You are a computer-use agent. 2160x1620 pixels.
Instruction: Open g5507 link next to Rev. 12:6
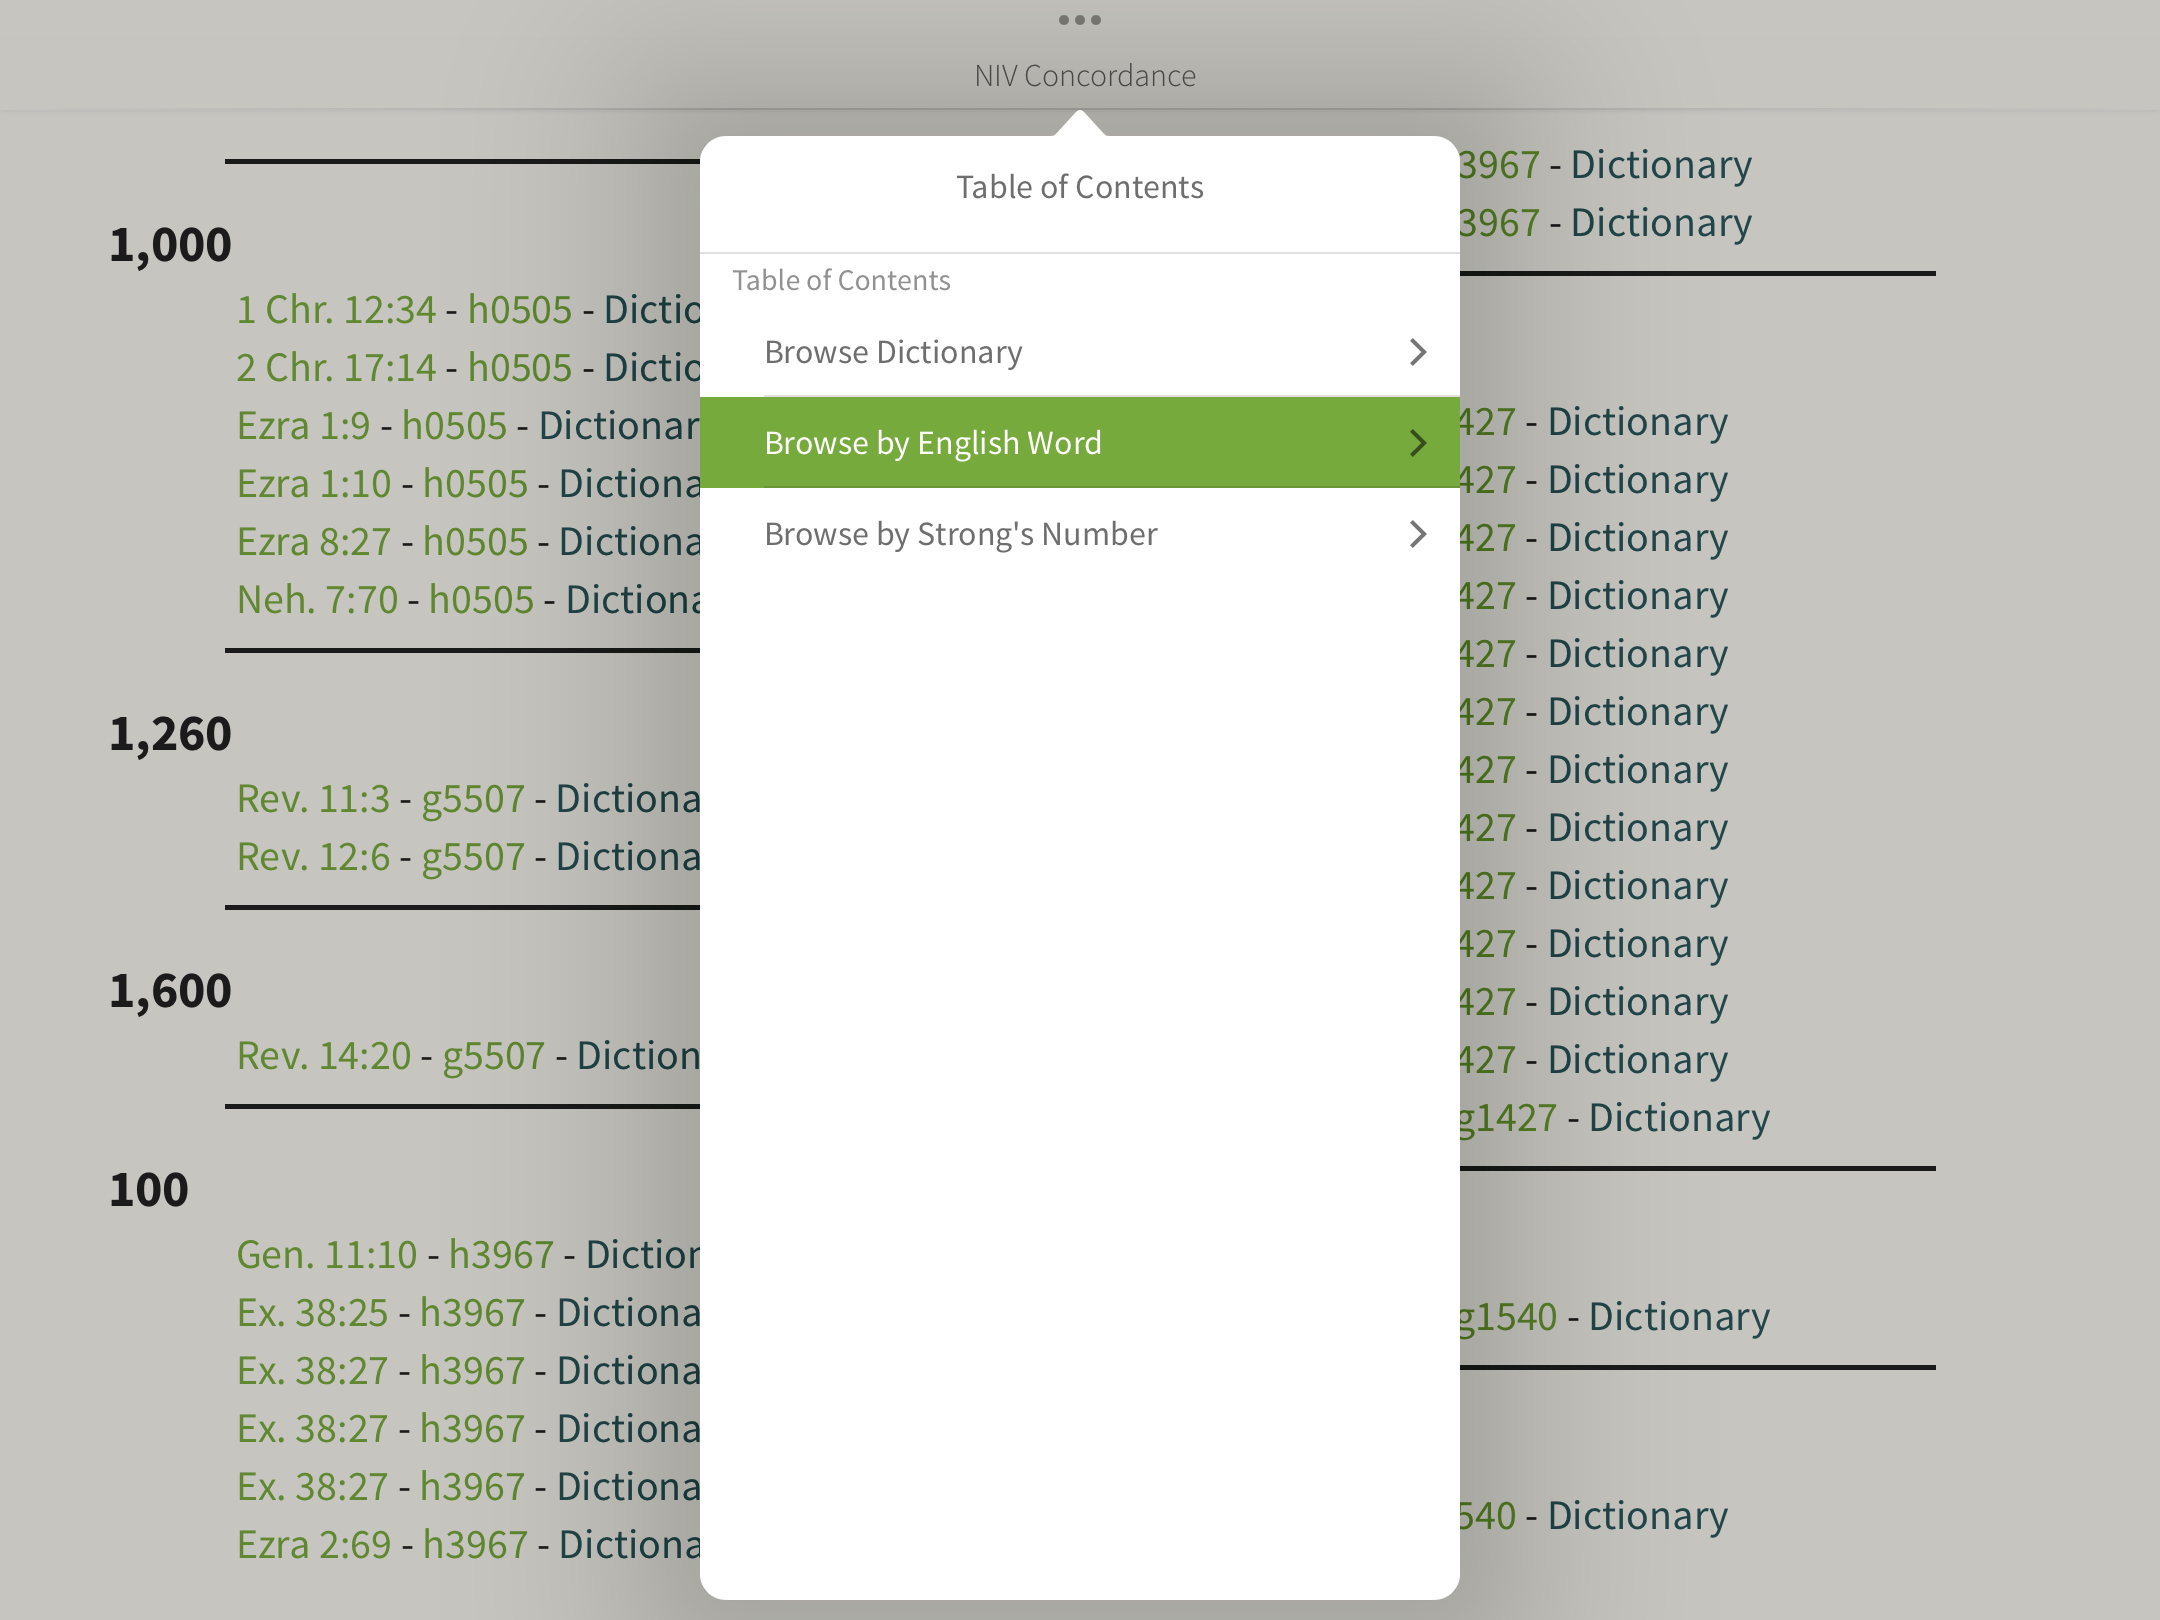(x=473, y=857)
